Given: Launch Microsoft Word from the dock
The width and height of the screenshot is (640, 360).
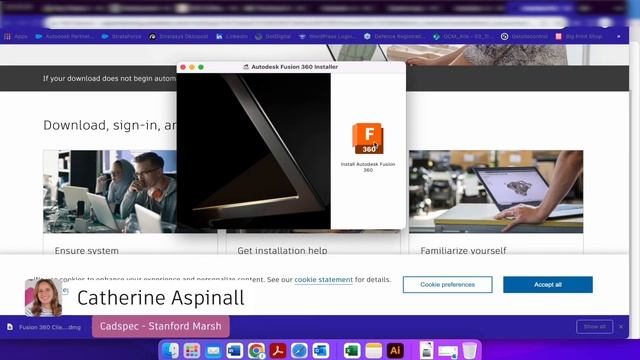Looking at the screenshot, I should (235, 351).
